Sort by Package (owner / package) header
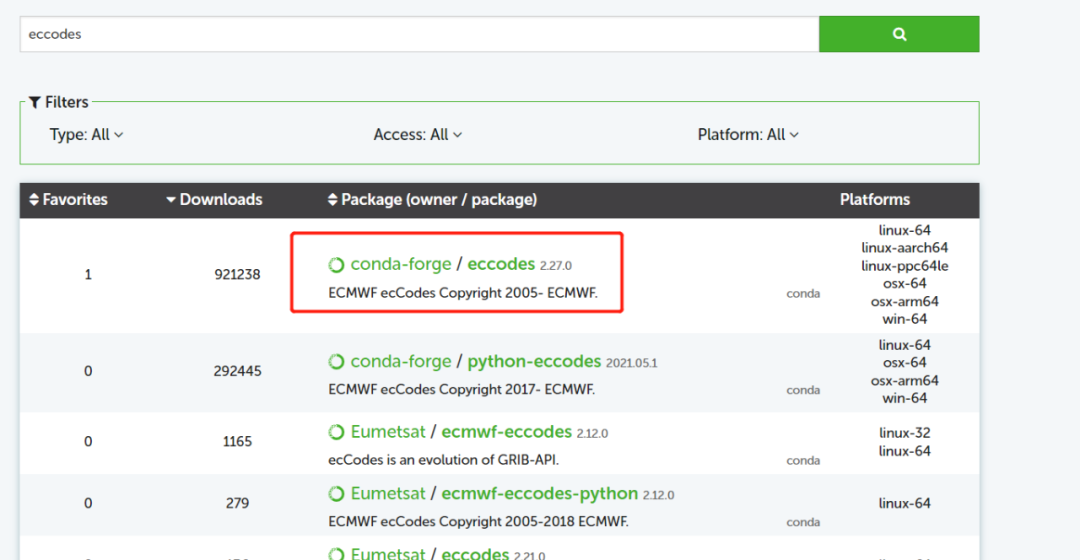The image size is (1080, 560). pos(432,200)
